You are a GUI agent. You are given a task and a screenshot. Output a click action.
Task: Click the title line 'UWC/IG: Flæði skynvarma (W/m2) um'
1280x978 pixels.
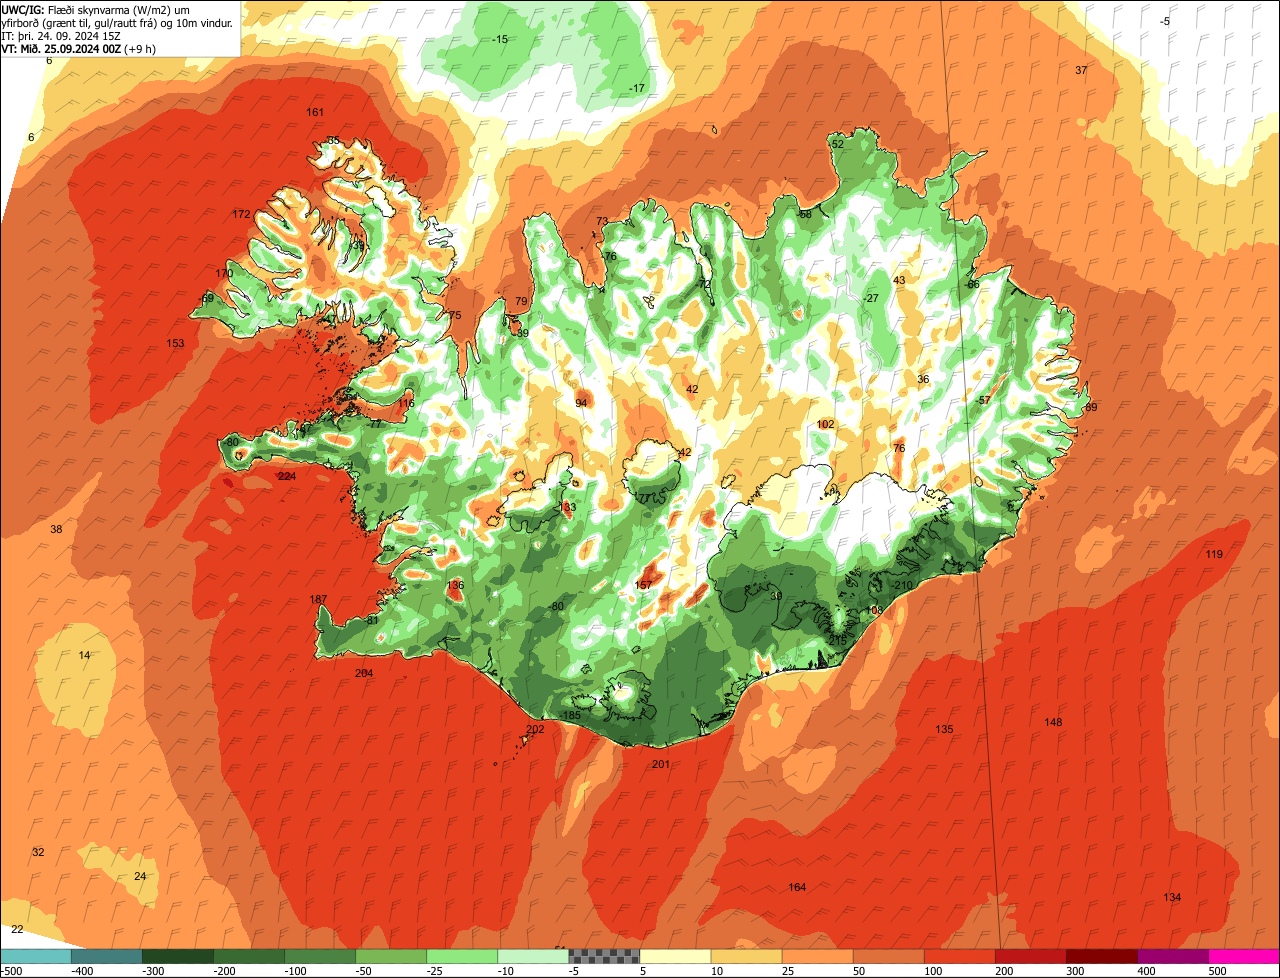(96, 9)
